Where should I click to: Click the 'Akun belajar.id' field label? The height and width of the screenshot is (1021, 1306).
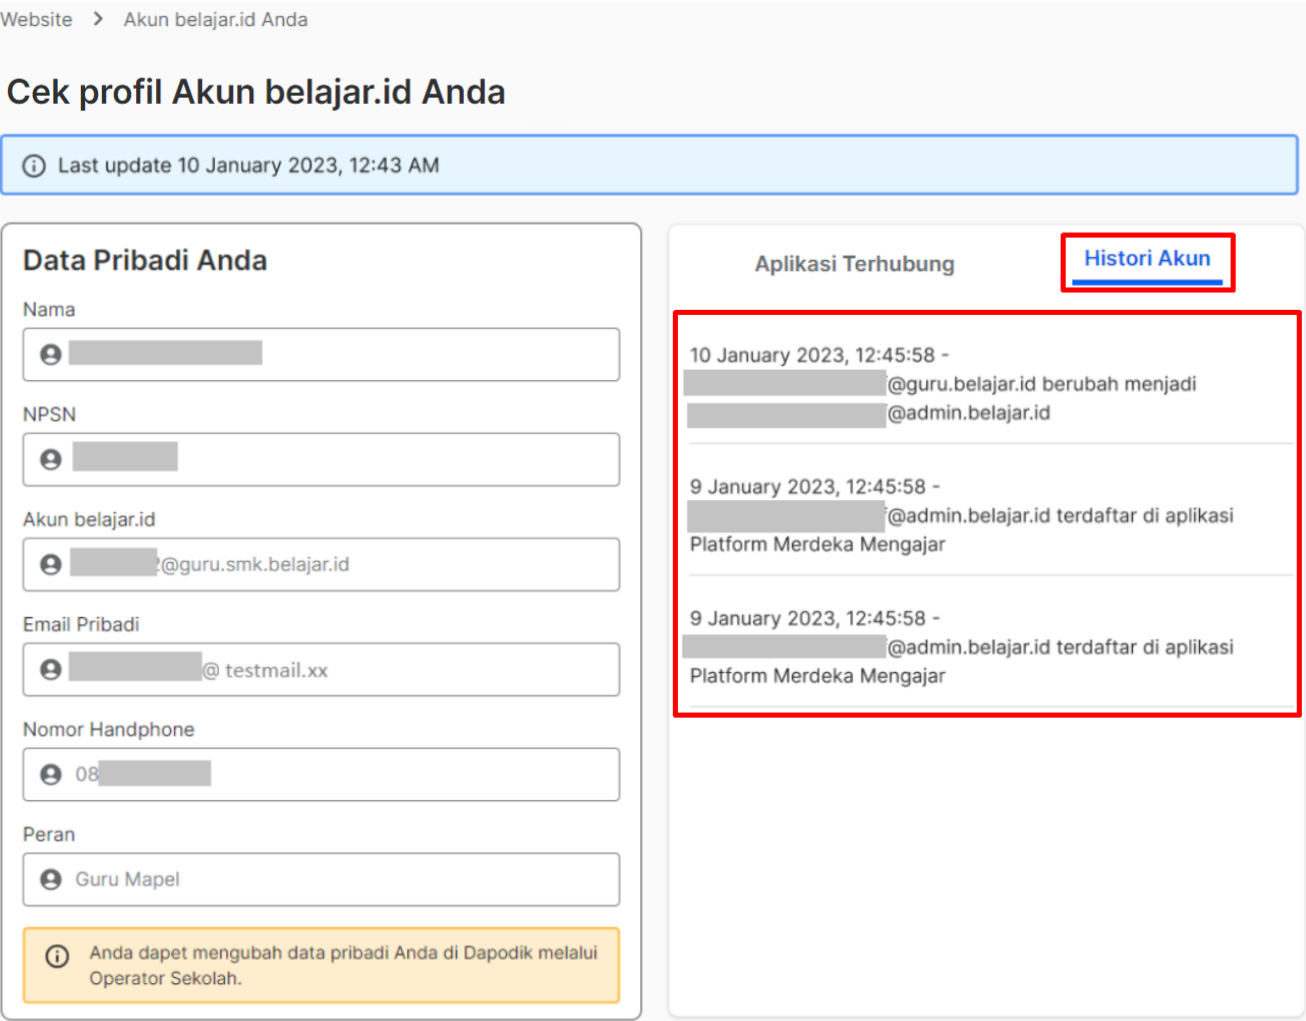coord(89,520)
